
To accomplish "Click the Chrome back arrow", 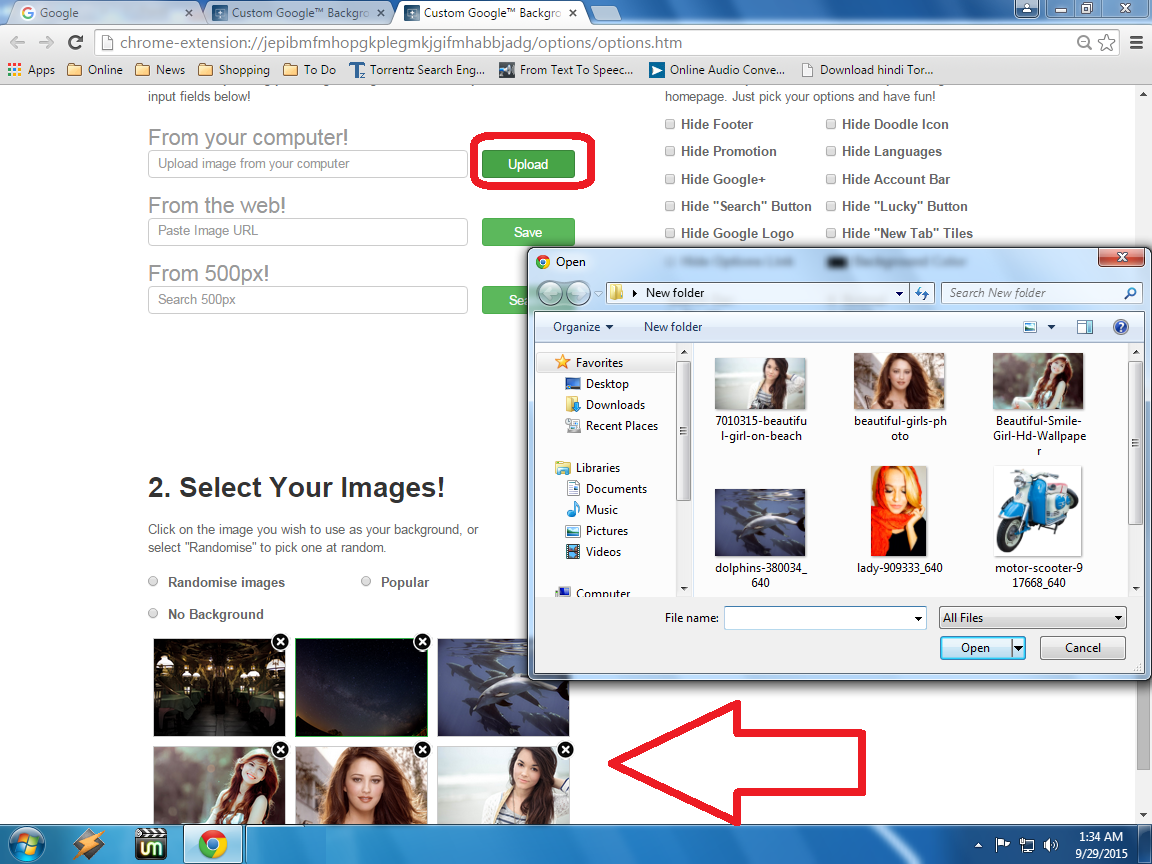I will (x=18, y=43).
